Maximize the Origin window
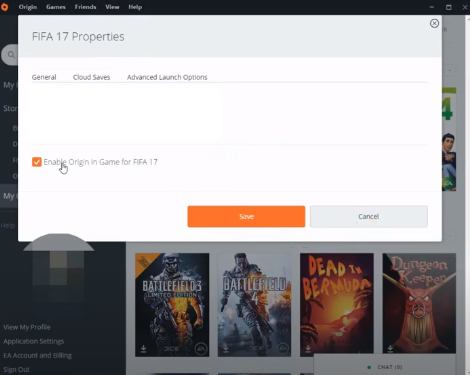The image size is (470, 375). click(449, 7)
